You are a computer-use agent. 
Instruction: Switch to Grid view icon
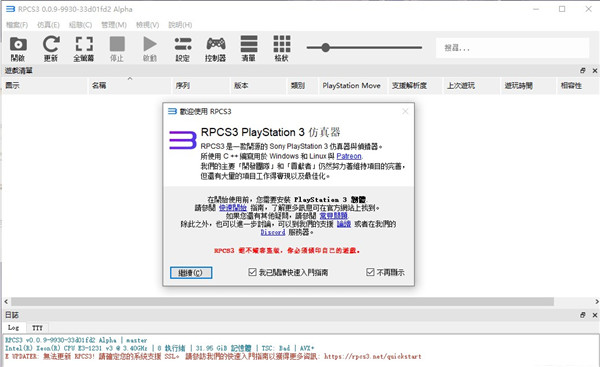point(282,44)
